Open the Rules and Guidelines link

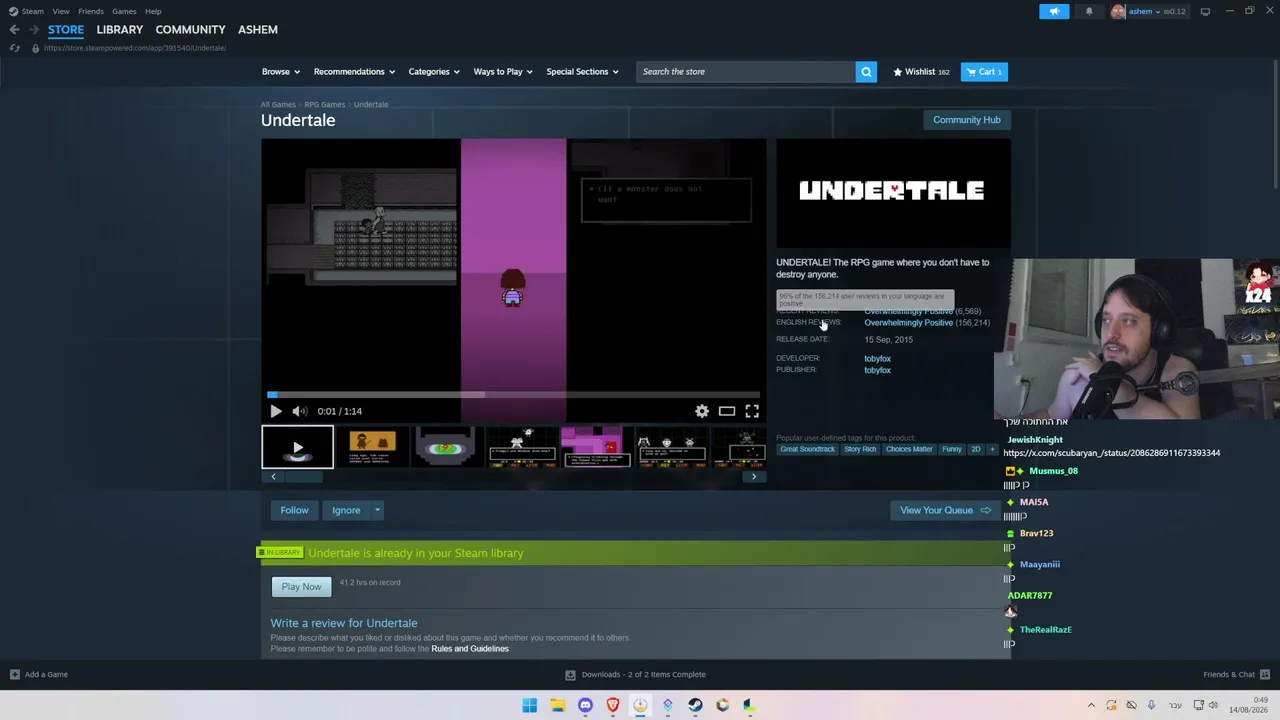pos(470,649)
